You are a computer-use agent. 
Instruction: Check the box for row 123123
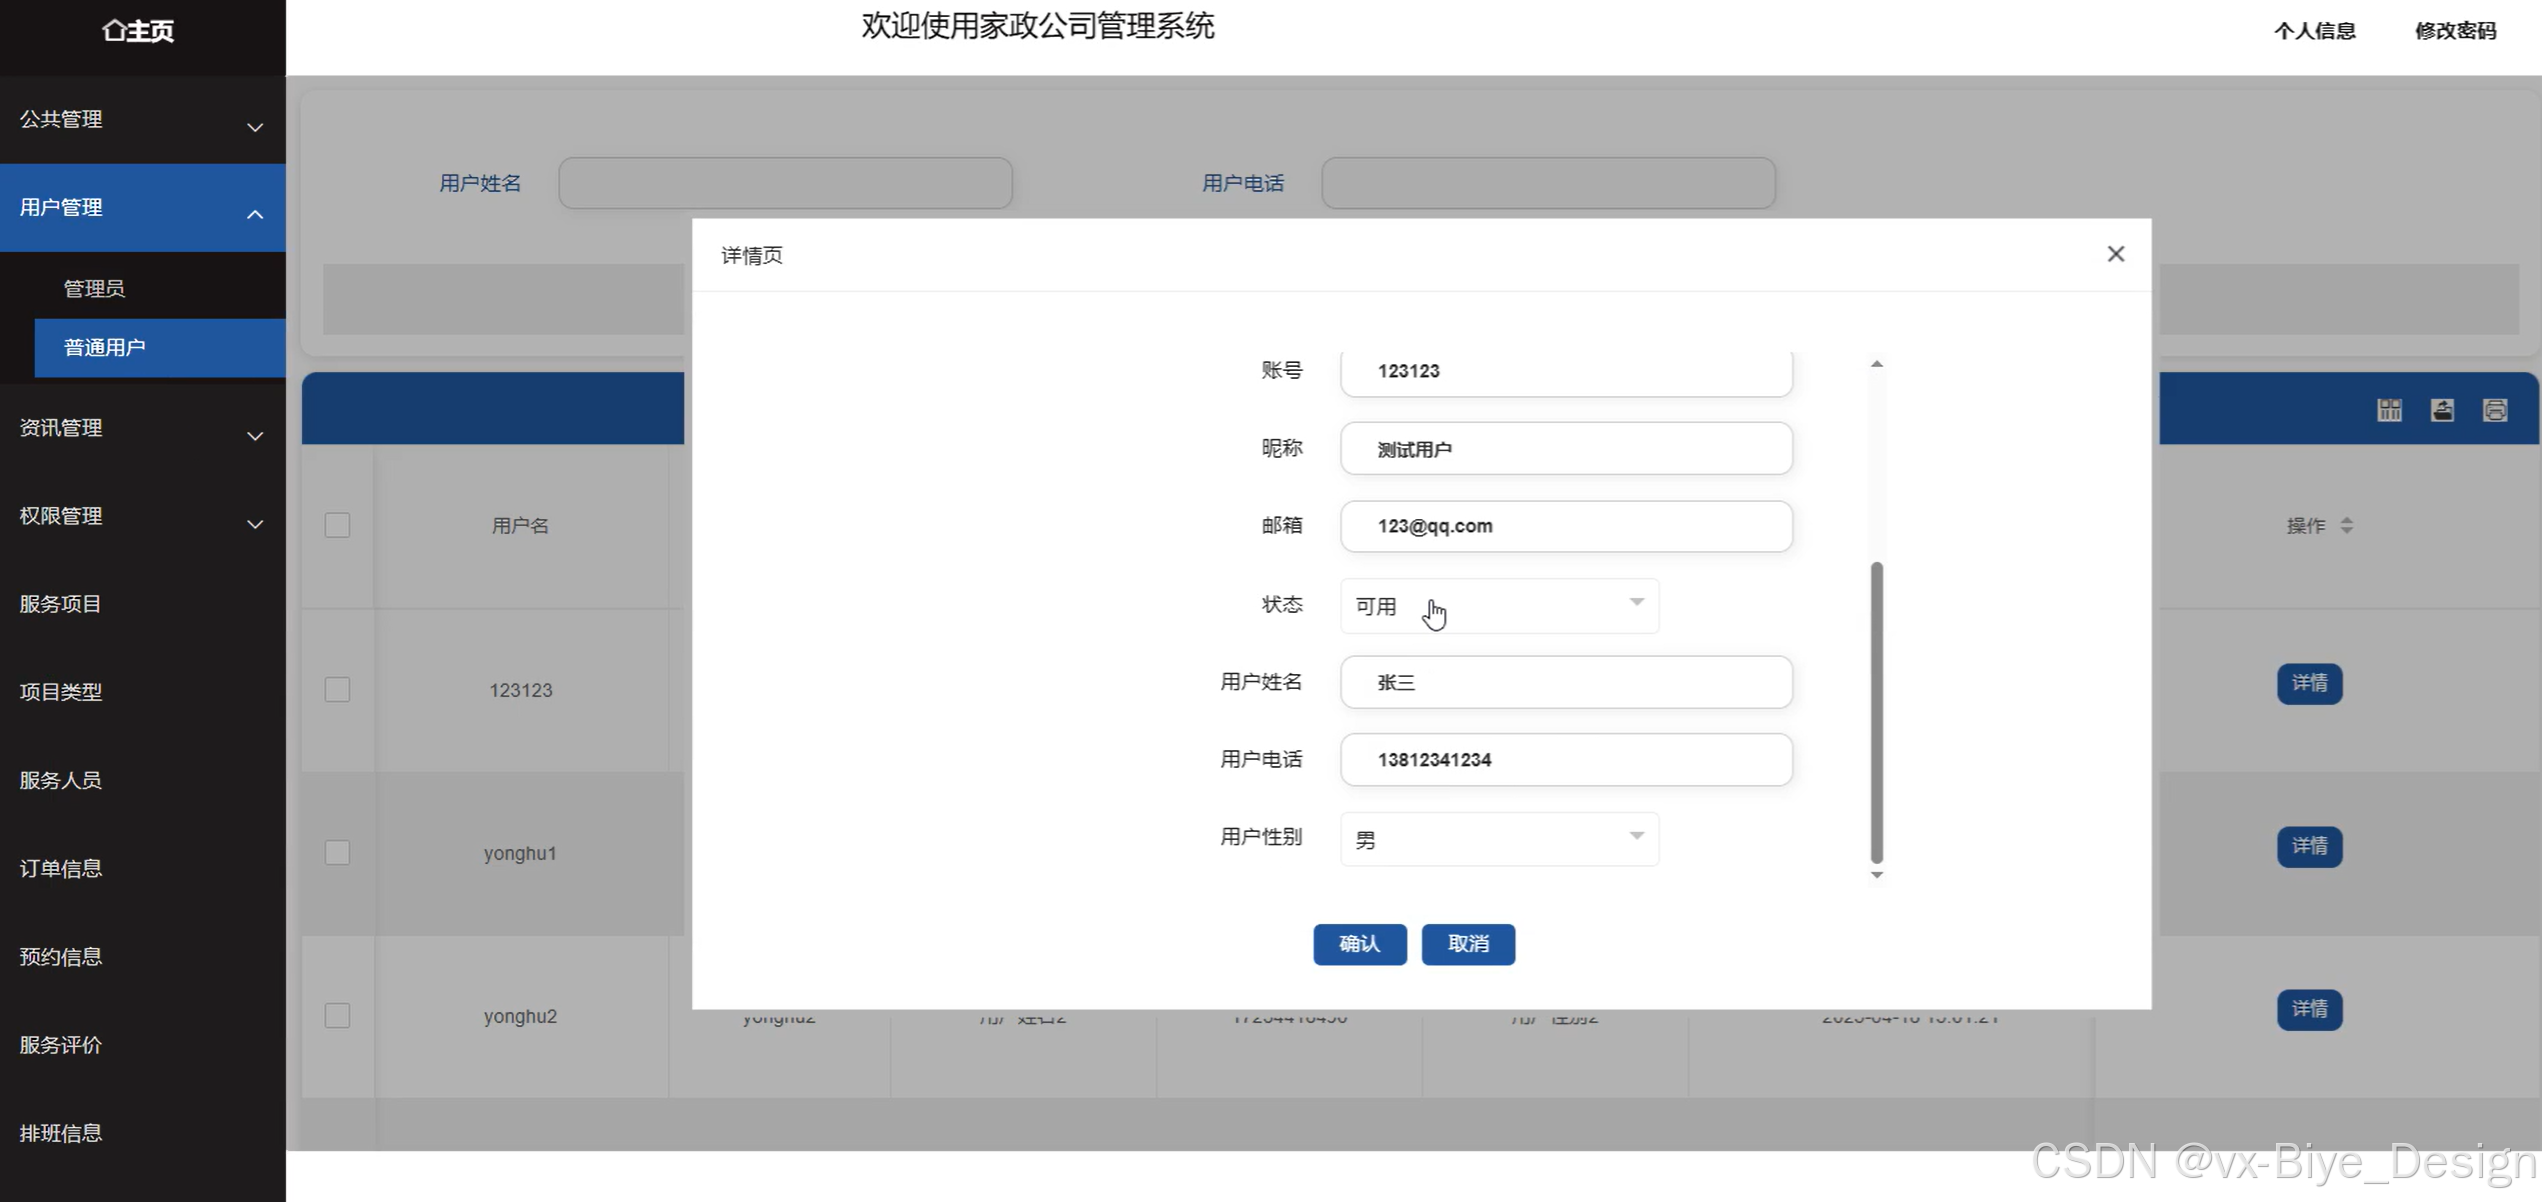[x=337, y=690]
